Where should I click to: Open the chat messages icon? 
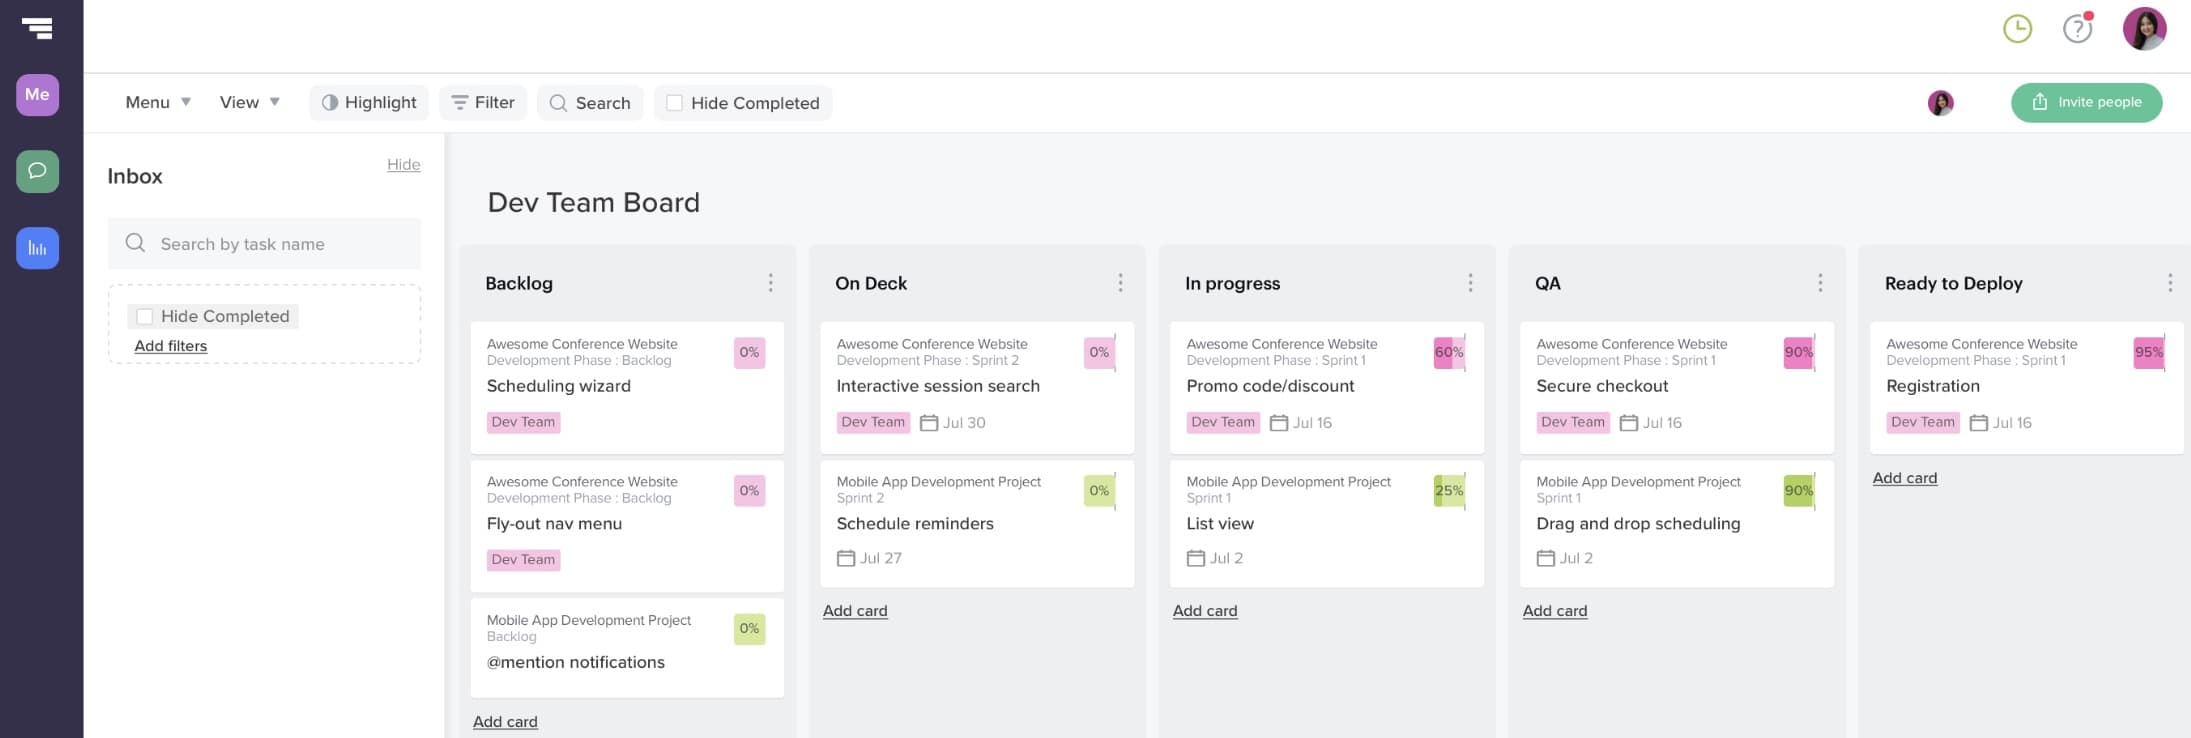click(x=37, y=171)
